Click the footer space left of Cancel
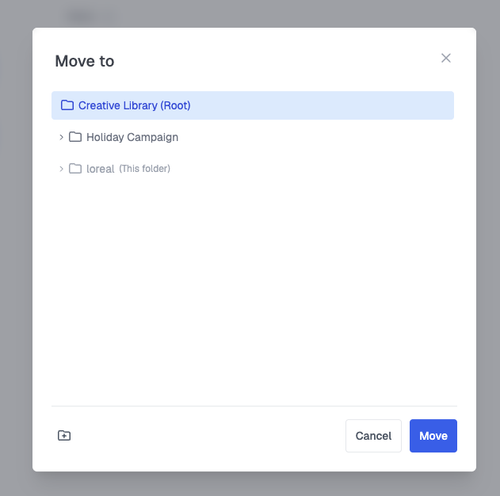 [x=207, y=436]
